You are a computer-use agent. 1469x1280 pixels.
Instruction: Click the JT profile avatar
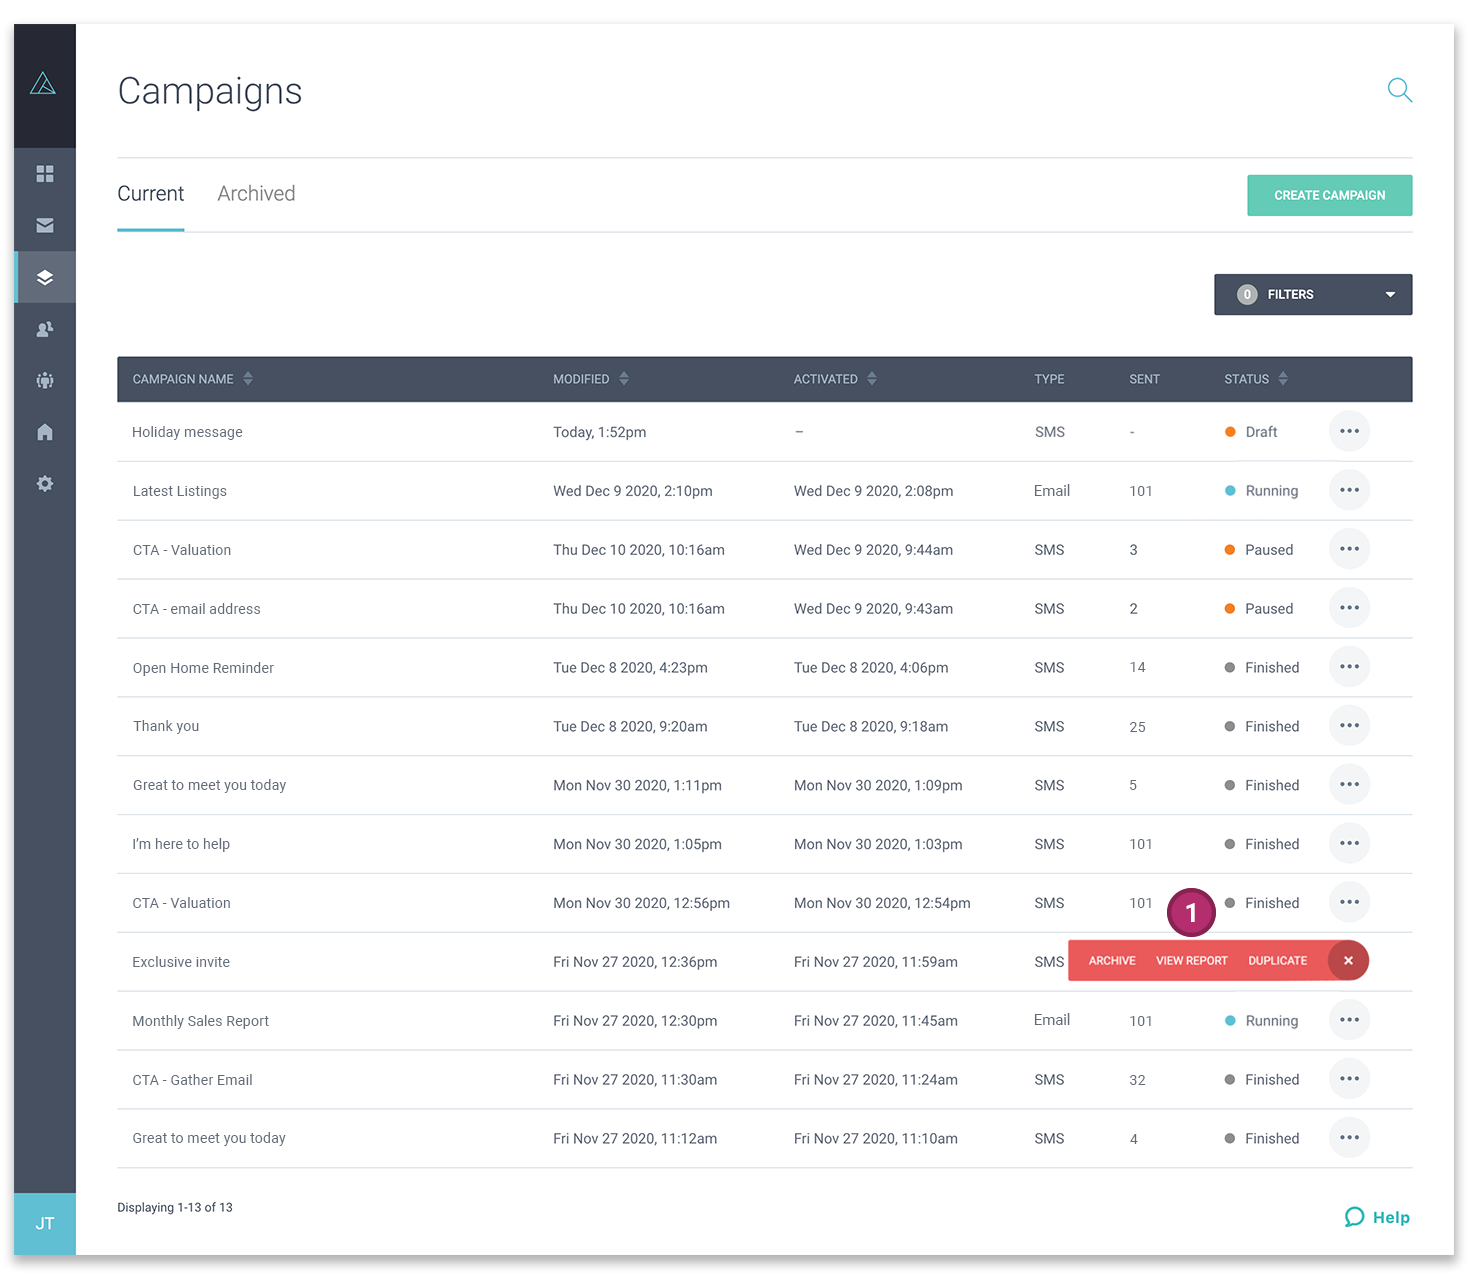[44, 1223]
